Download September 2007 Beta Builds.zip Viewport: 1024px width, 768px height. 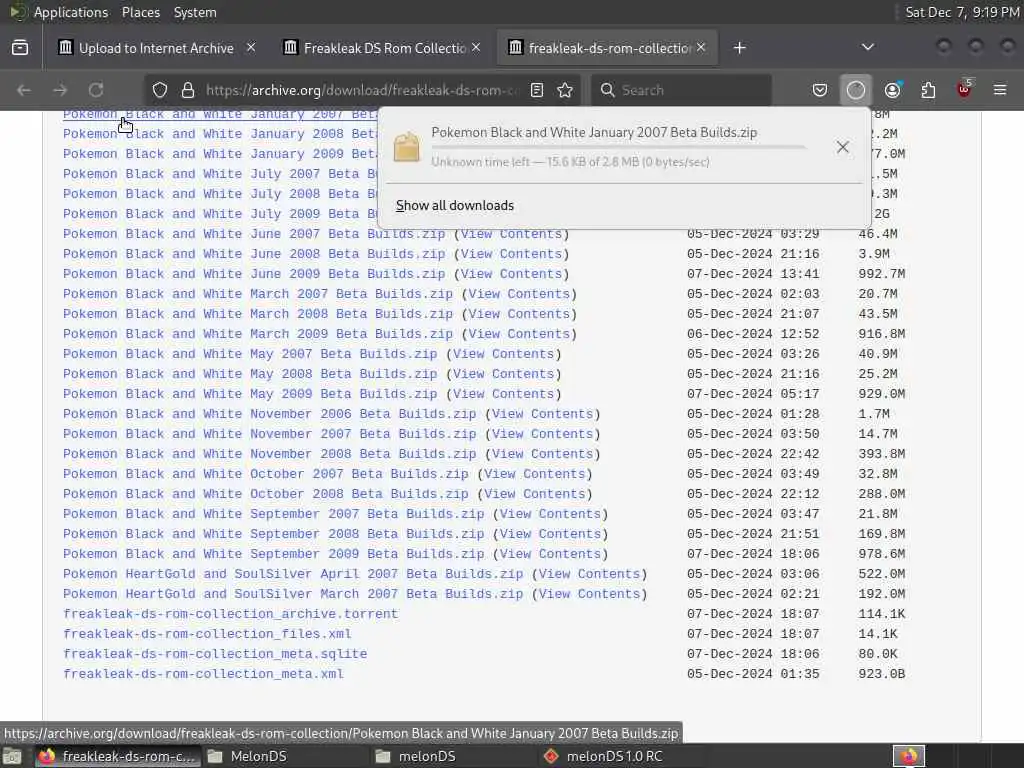click(x=274, y=514)
